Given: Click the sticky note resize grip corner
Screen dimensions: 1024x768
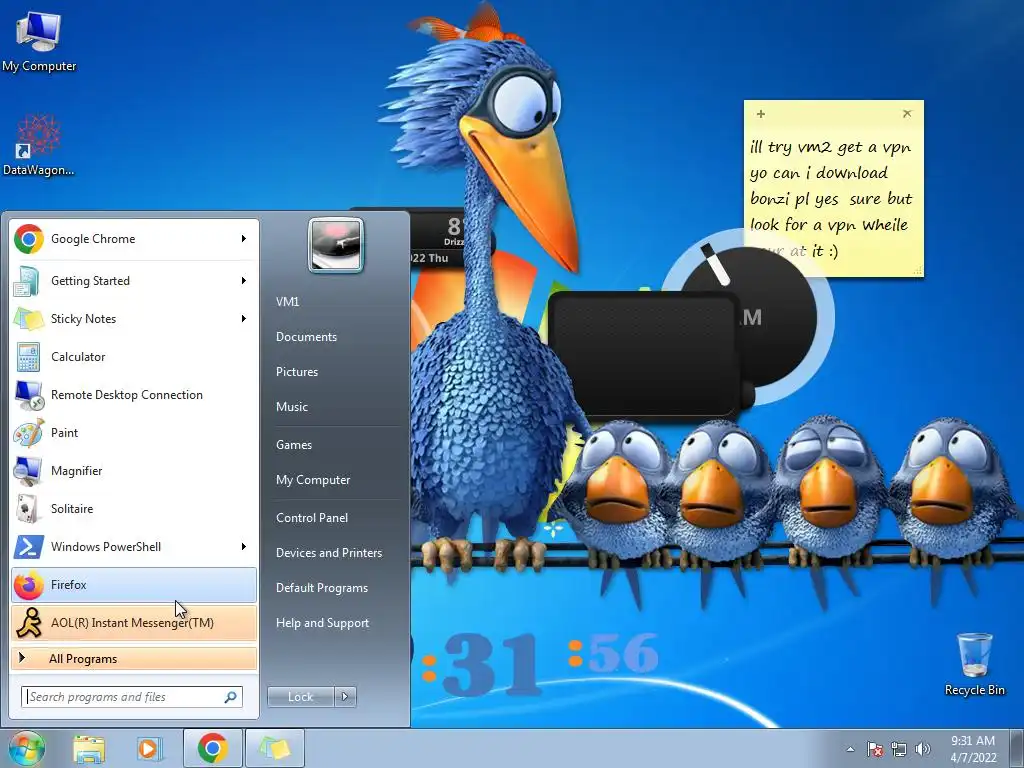Looking at the screenshot, I should [918, 270].
